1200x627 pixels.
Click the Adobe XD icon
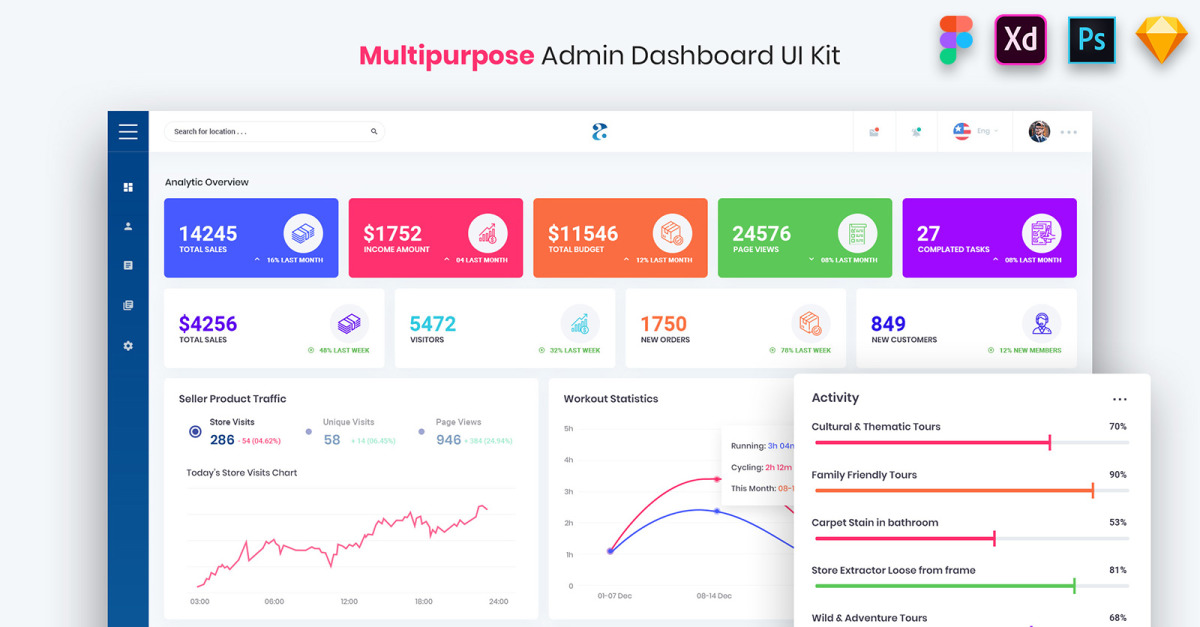(x=1020, y=41)
